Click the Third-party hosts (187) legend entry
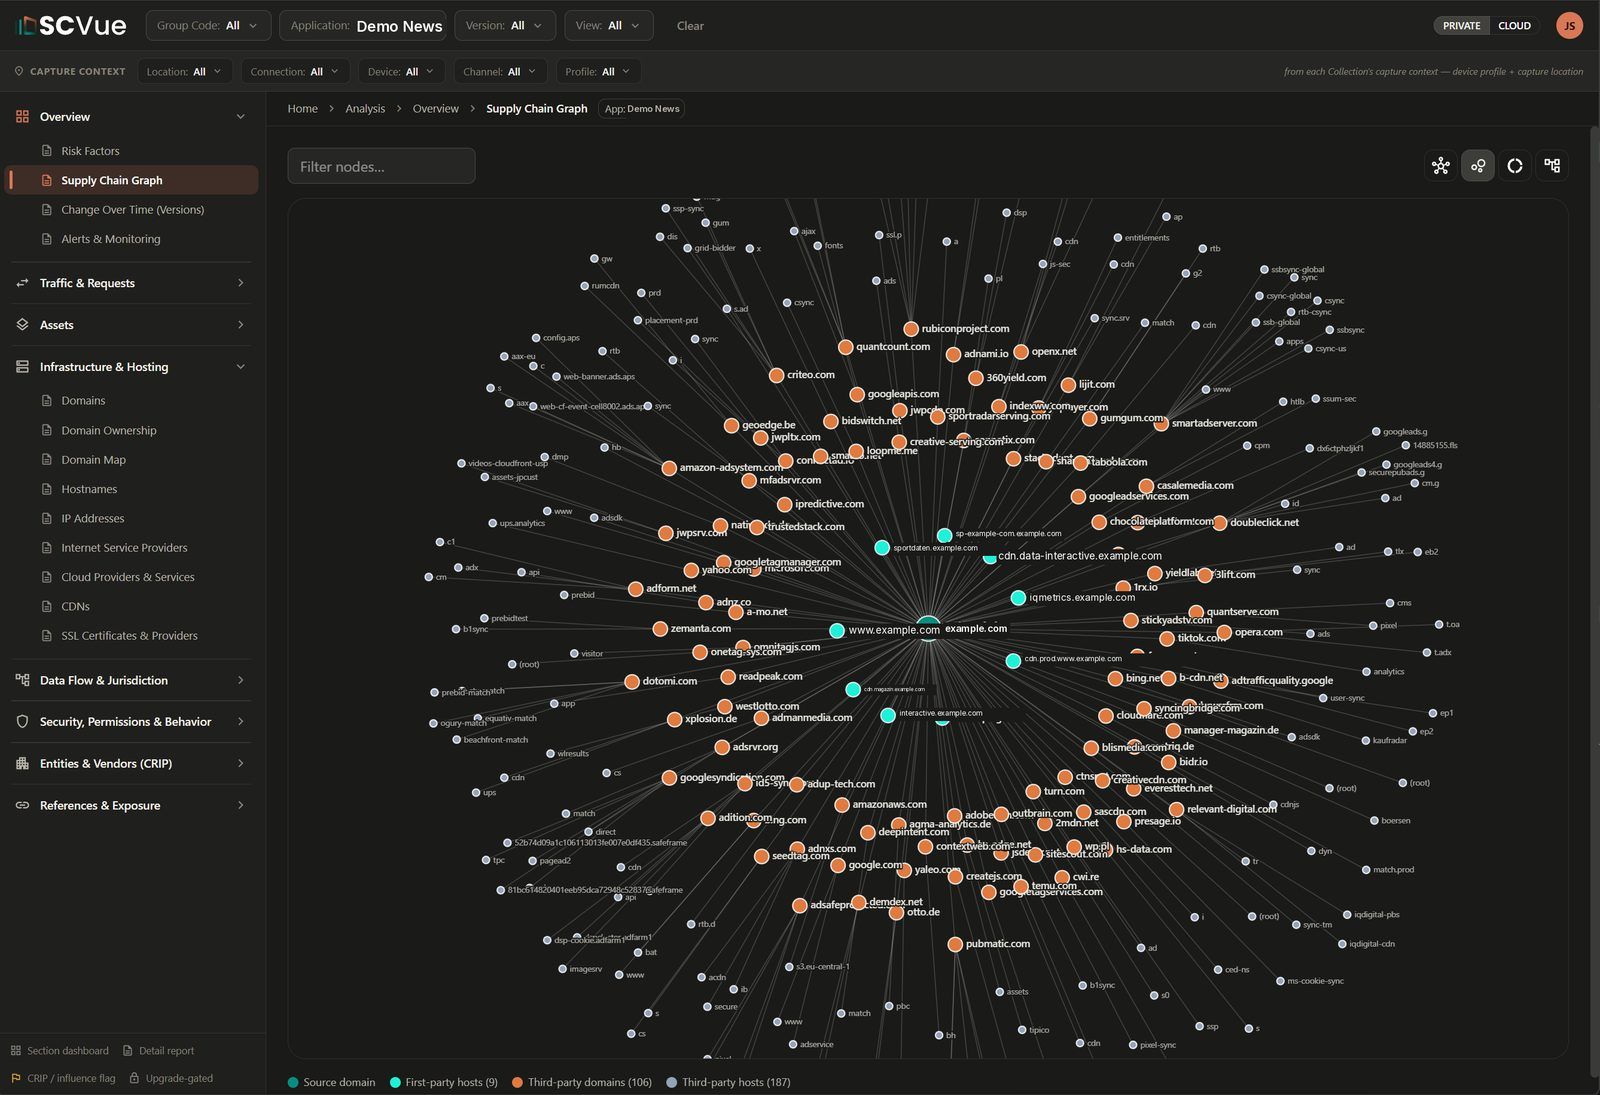1600x1095 pixels. (728, 1083)
